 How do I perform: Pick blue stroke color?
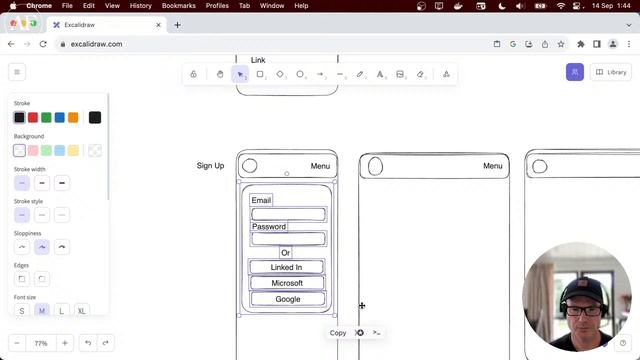click(x=60, y=118)
